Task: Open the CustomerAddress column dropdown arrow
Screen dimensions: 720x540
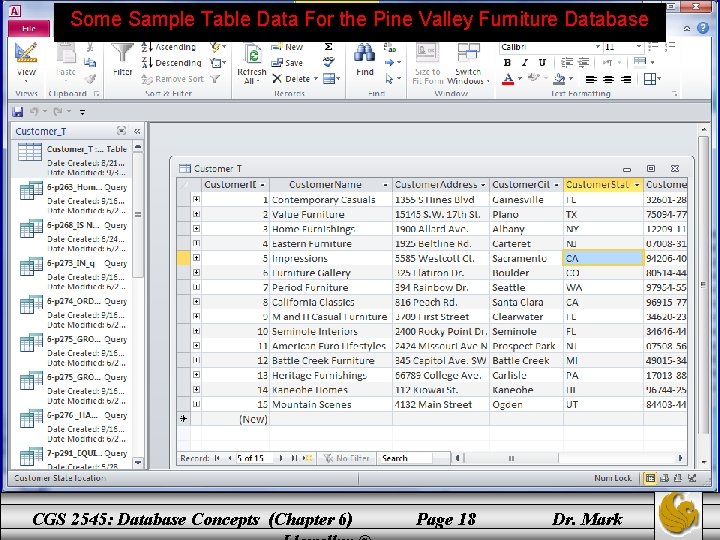Action: 483,185
